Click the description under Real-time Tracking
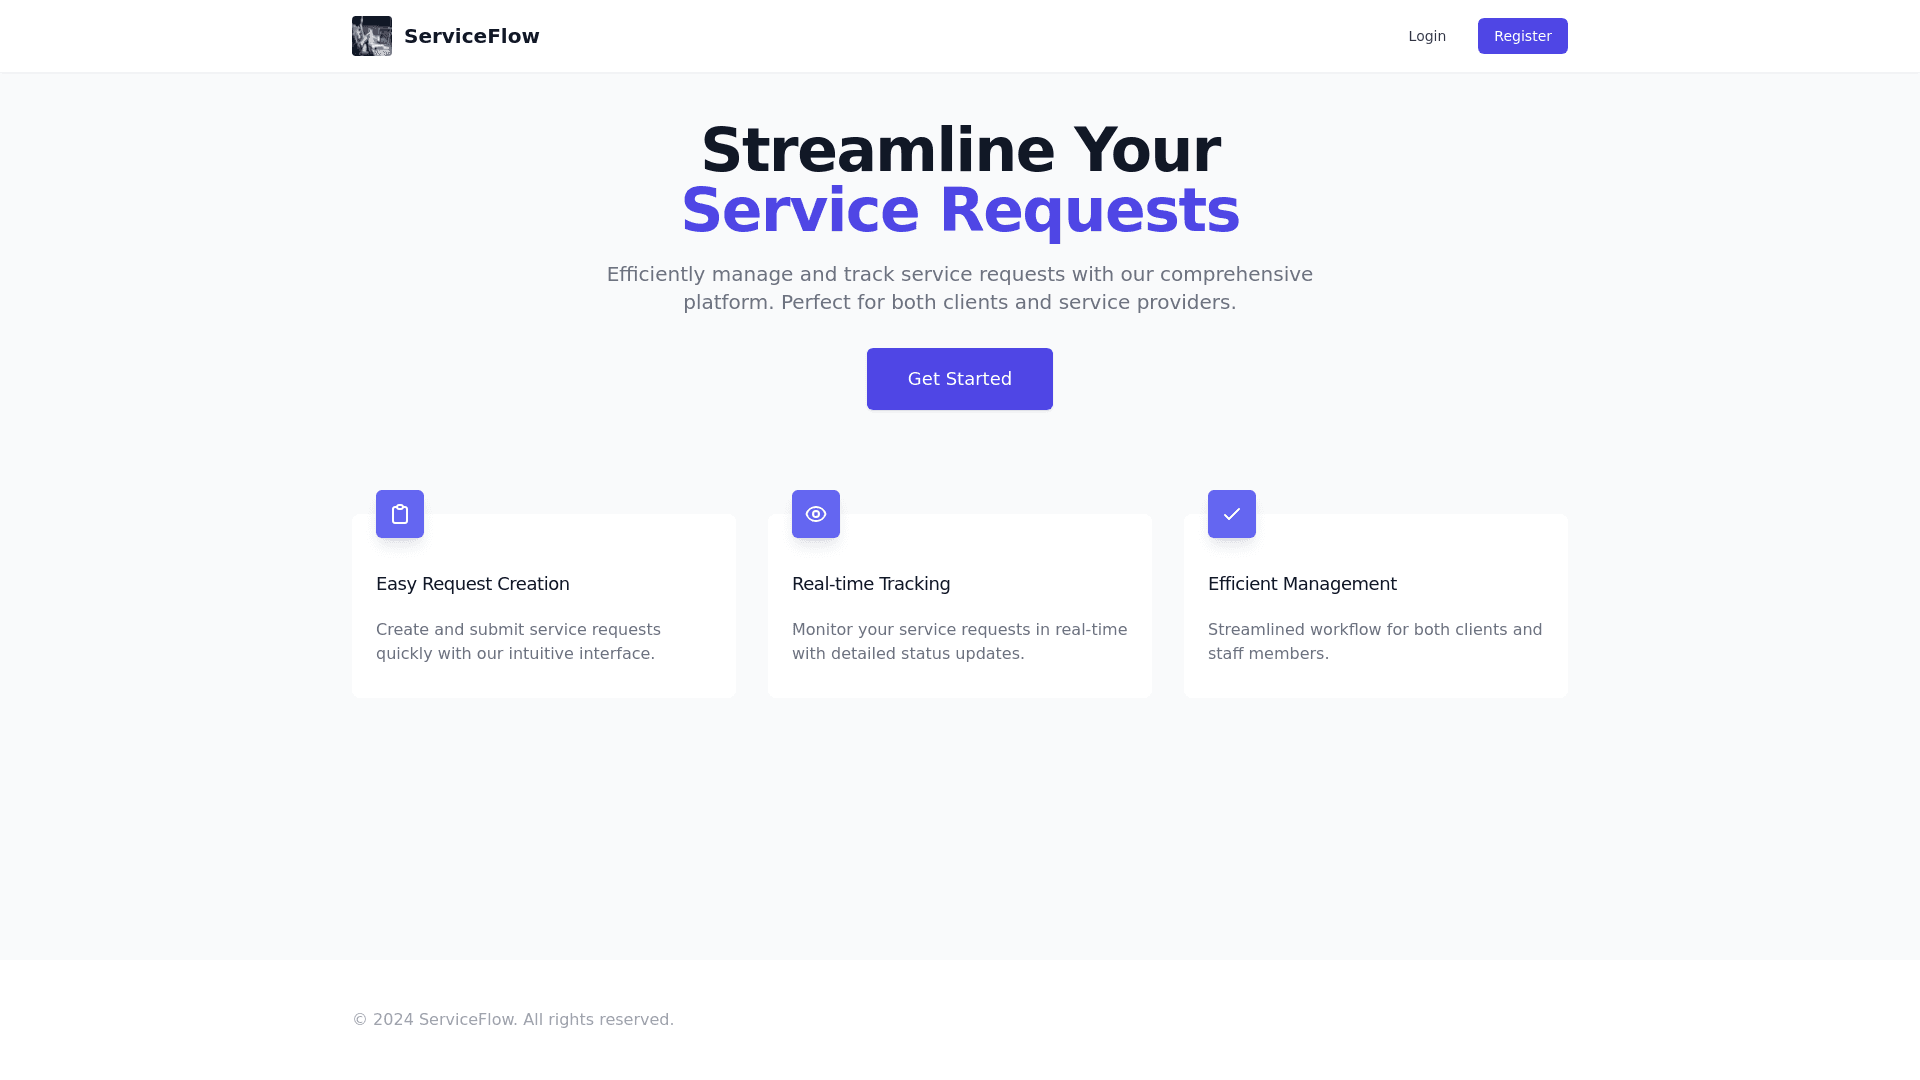The width and height of the screenshot is (1920, 1080). [959, 641]
